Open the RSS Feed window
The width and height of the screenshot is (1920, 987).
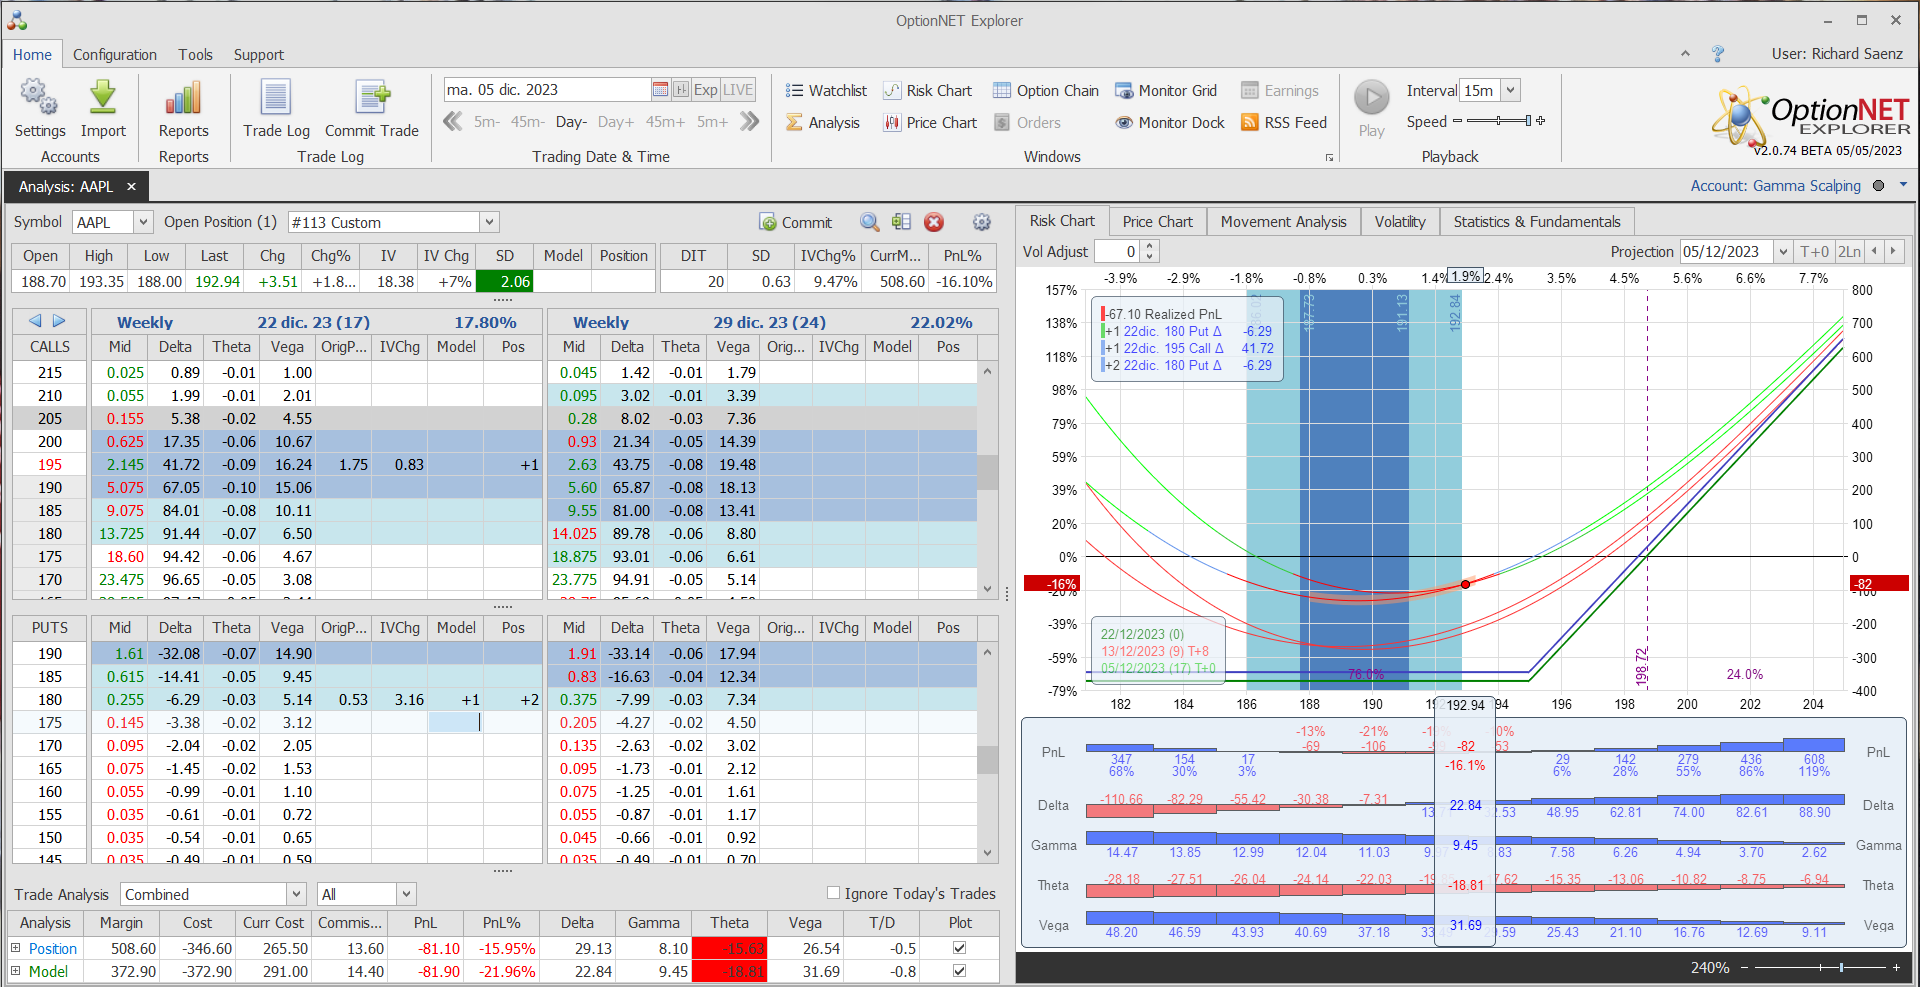[x=1284, y=123]
